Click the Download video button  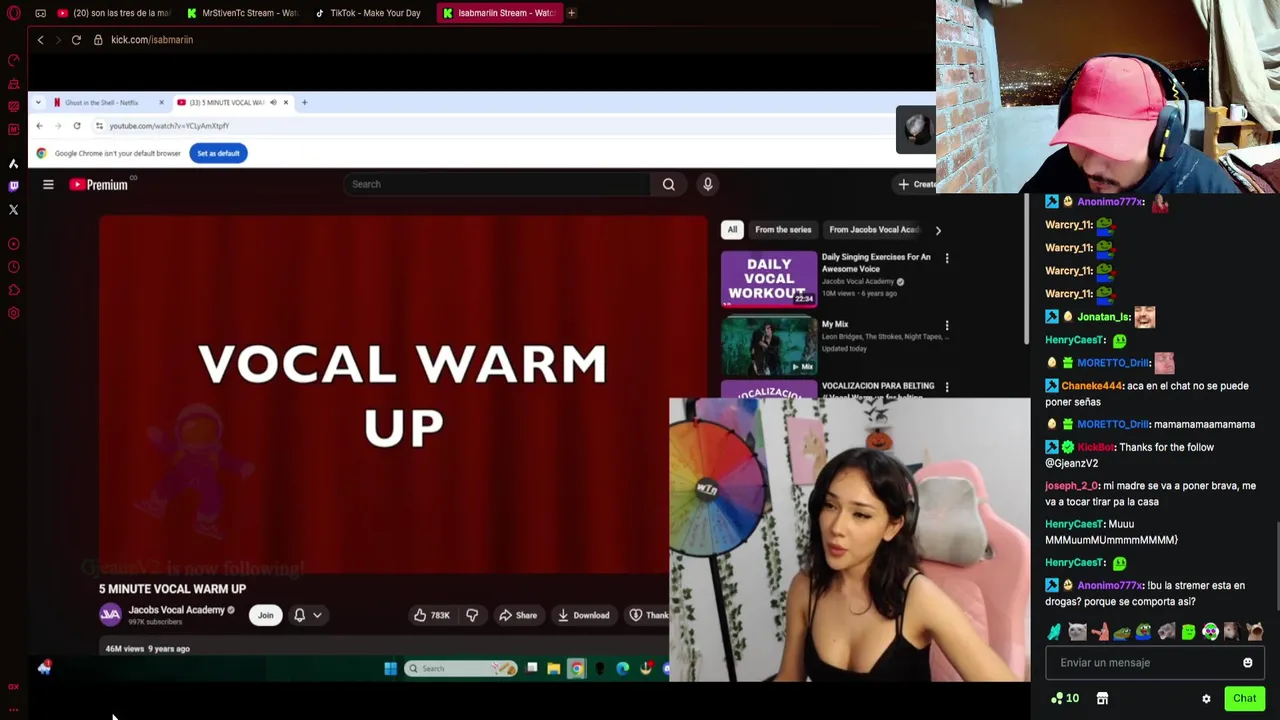[x=584, y=615]
